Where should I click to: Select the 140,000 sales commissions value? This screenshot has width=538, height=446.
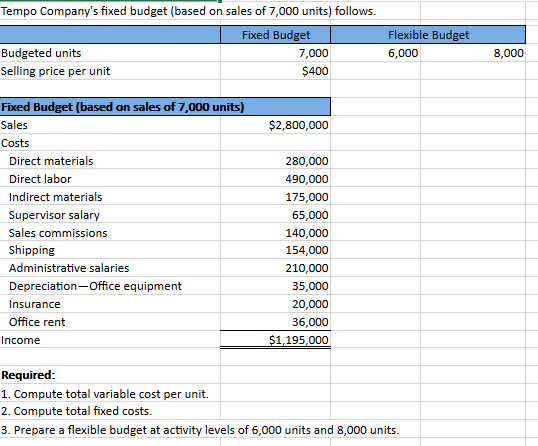(276, 233)
